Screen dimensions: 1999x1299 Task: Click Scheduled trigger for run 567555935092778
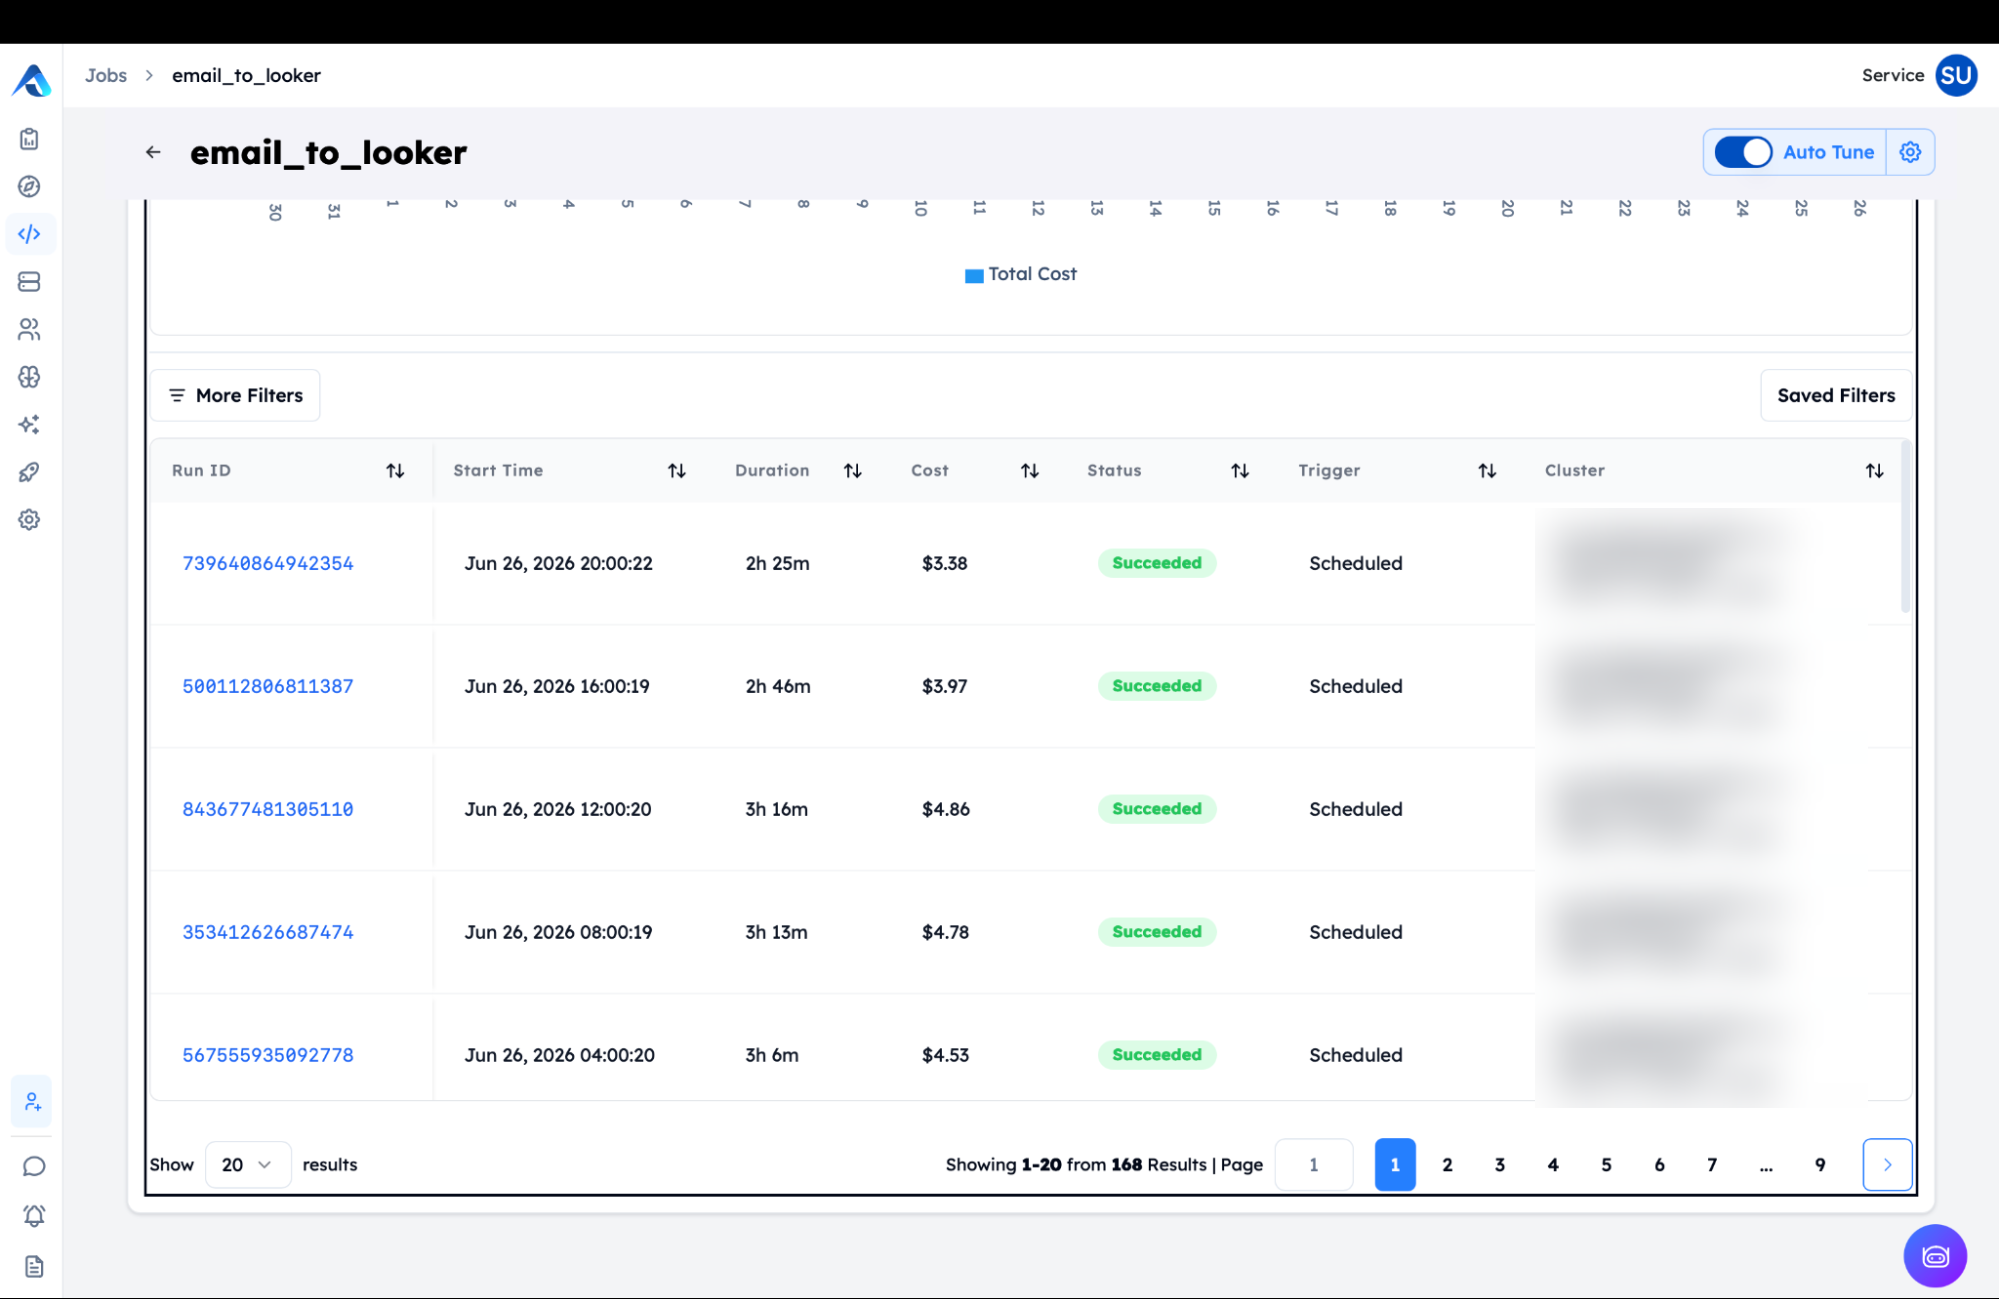pos(1356,1056)
